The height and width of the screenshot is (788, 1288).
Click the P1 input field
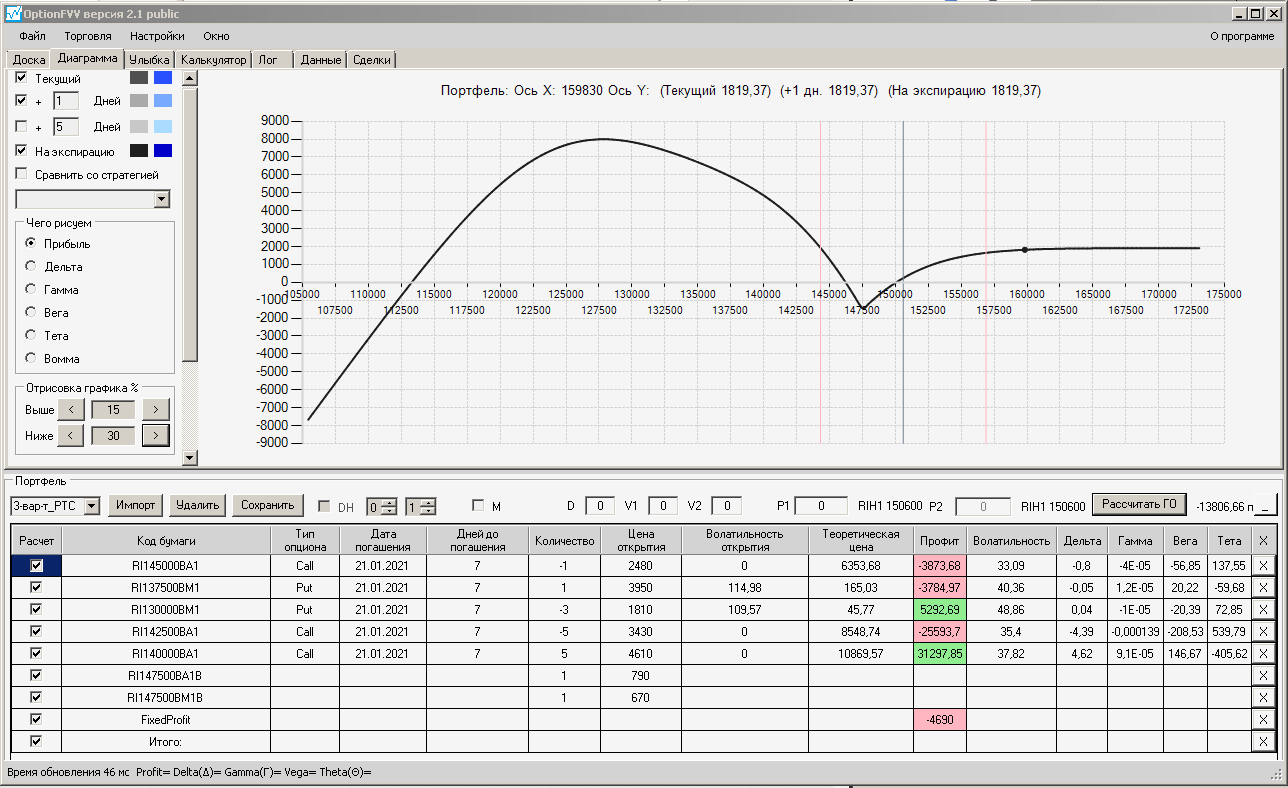click(x=823, y=506)
